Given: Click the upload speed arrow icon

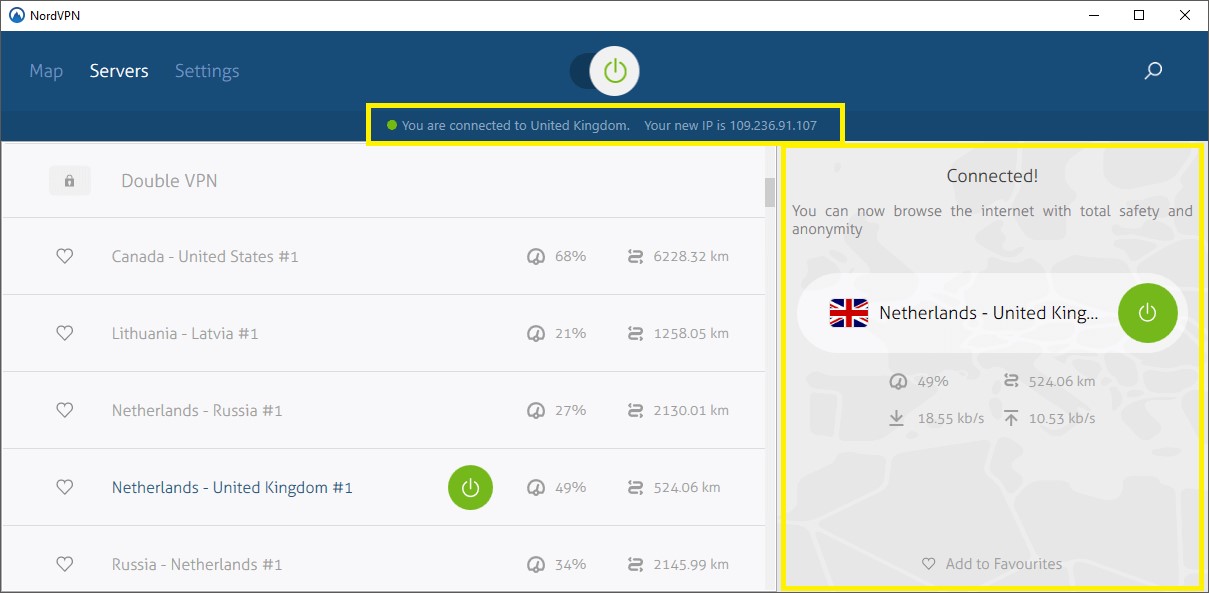Looking at the screenshot, I should tap(1011, 418).
